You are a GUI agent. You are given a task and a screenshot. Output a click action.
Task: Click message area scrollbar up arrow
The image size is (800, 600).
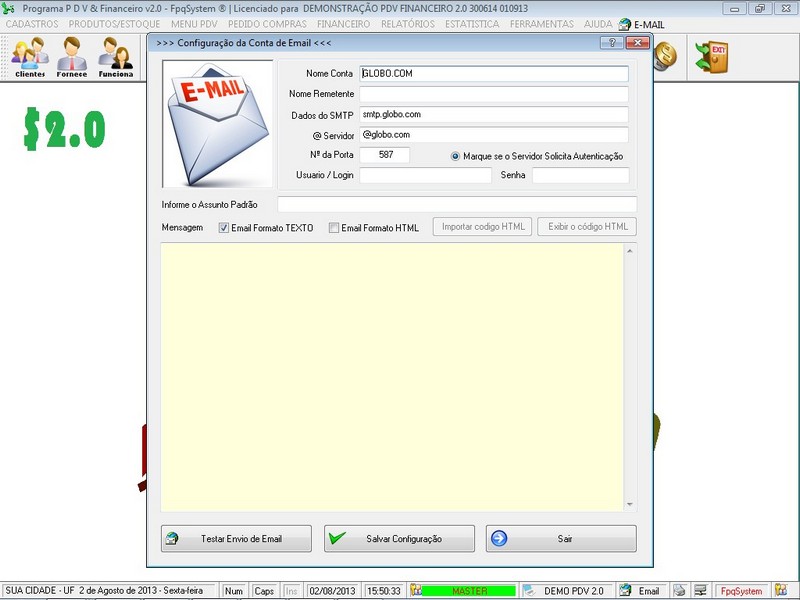click(x=630, y=251)
